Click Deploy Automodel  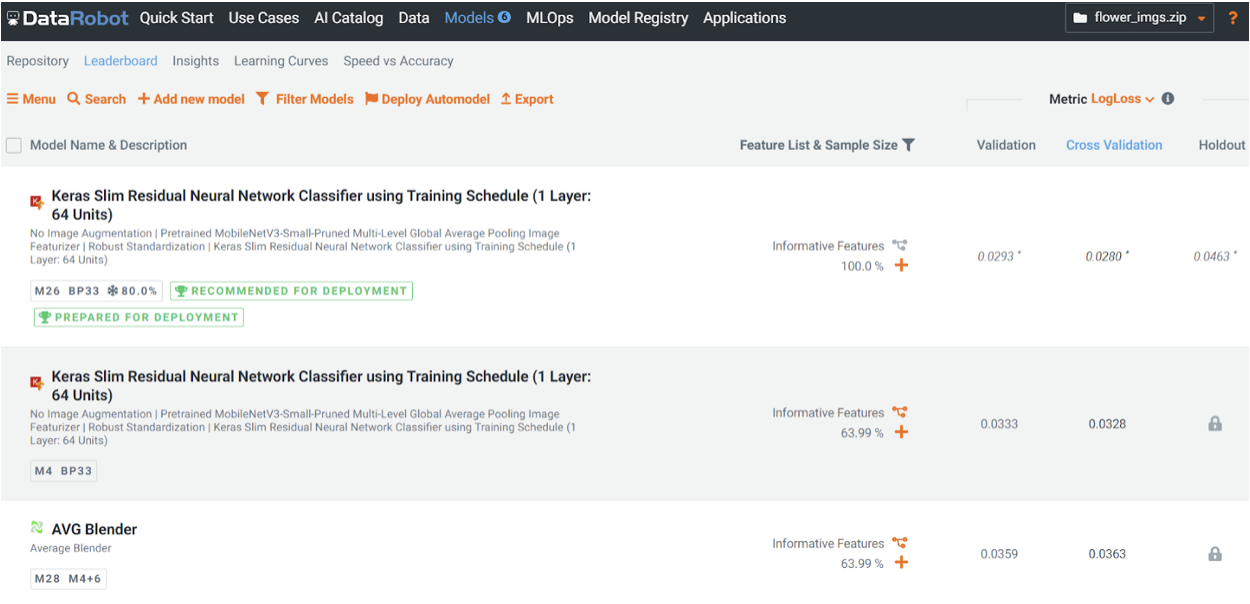tap(427, 99)
